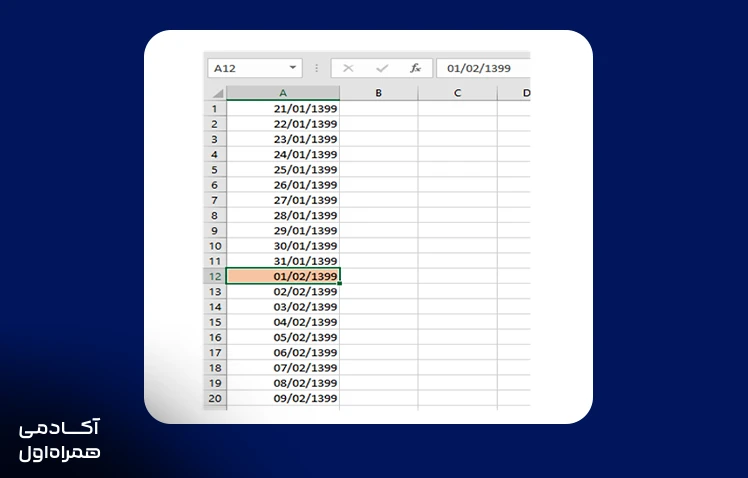This screenshot has width=748, height=478.
Task: Open the insert function fx icon
Action: tap(416, 68)
